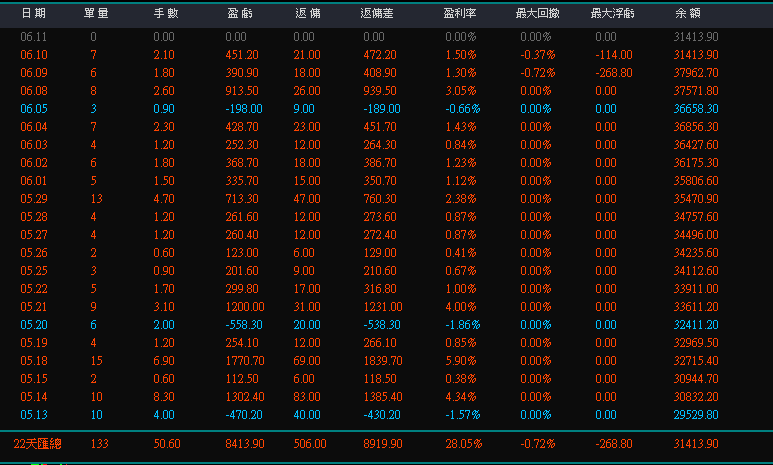Click the total value 8919.90
The width and height of the screenshot is (773, 465).
383,444
